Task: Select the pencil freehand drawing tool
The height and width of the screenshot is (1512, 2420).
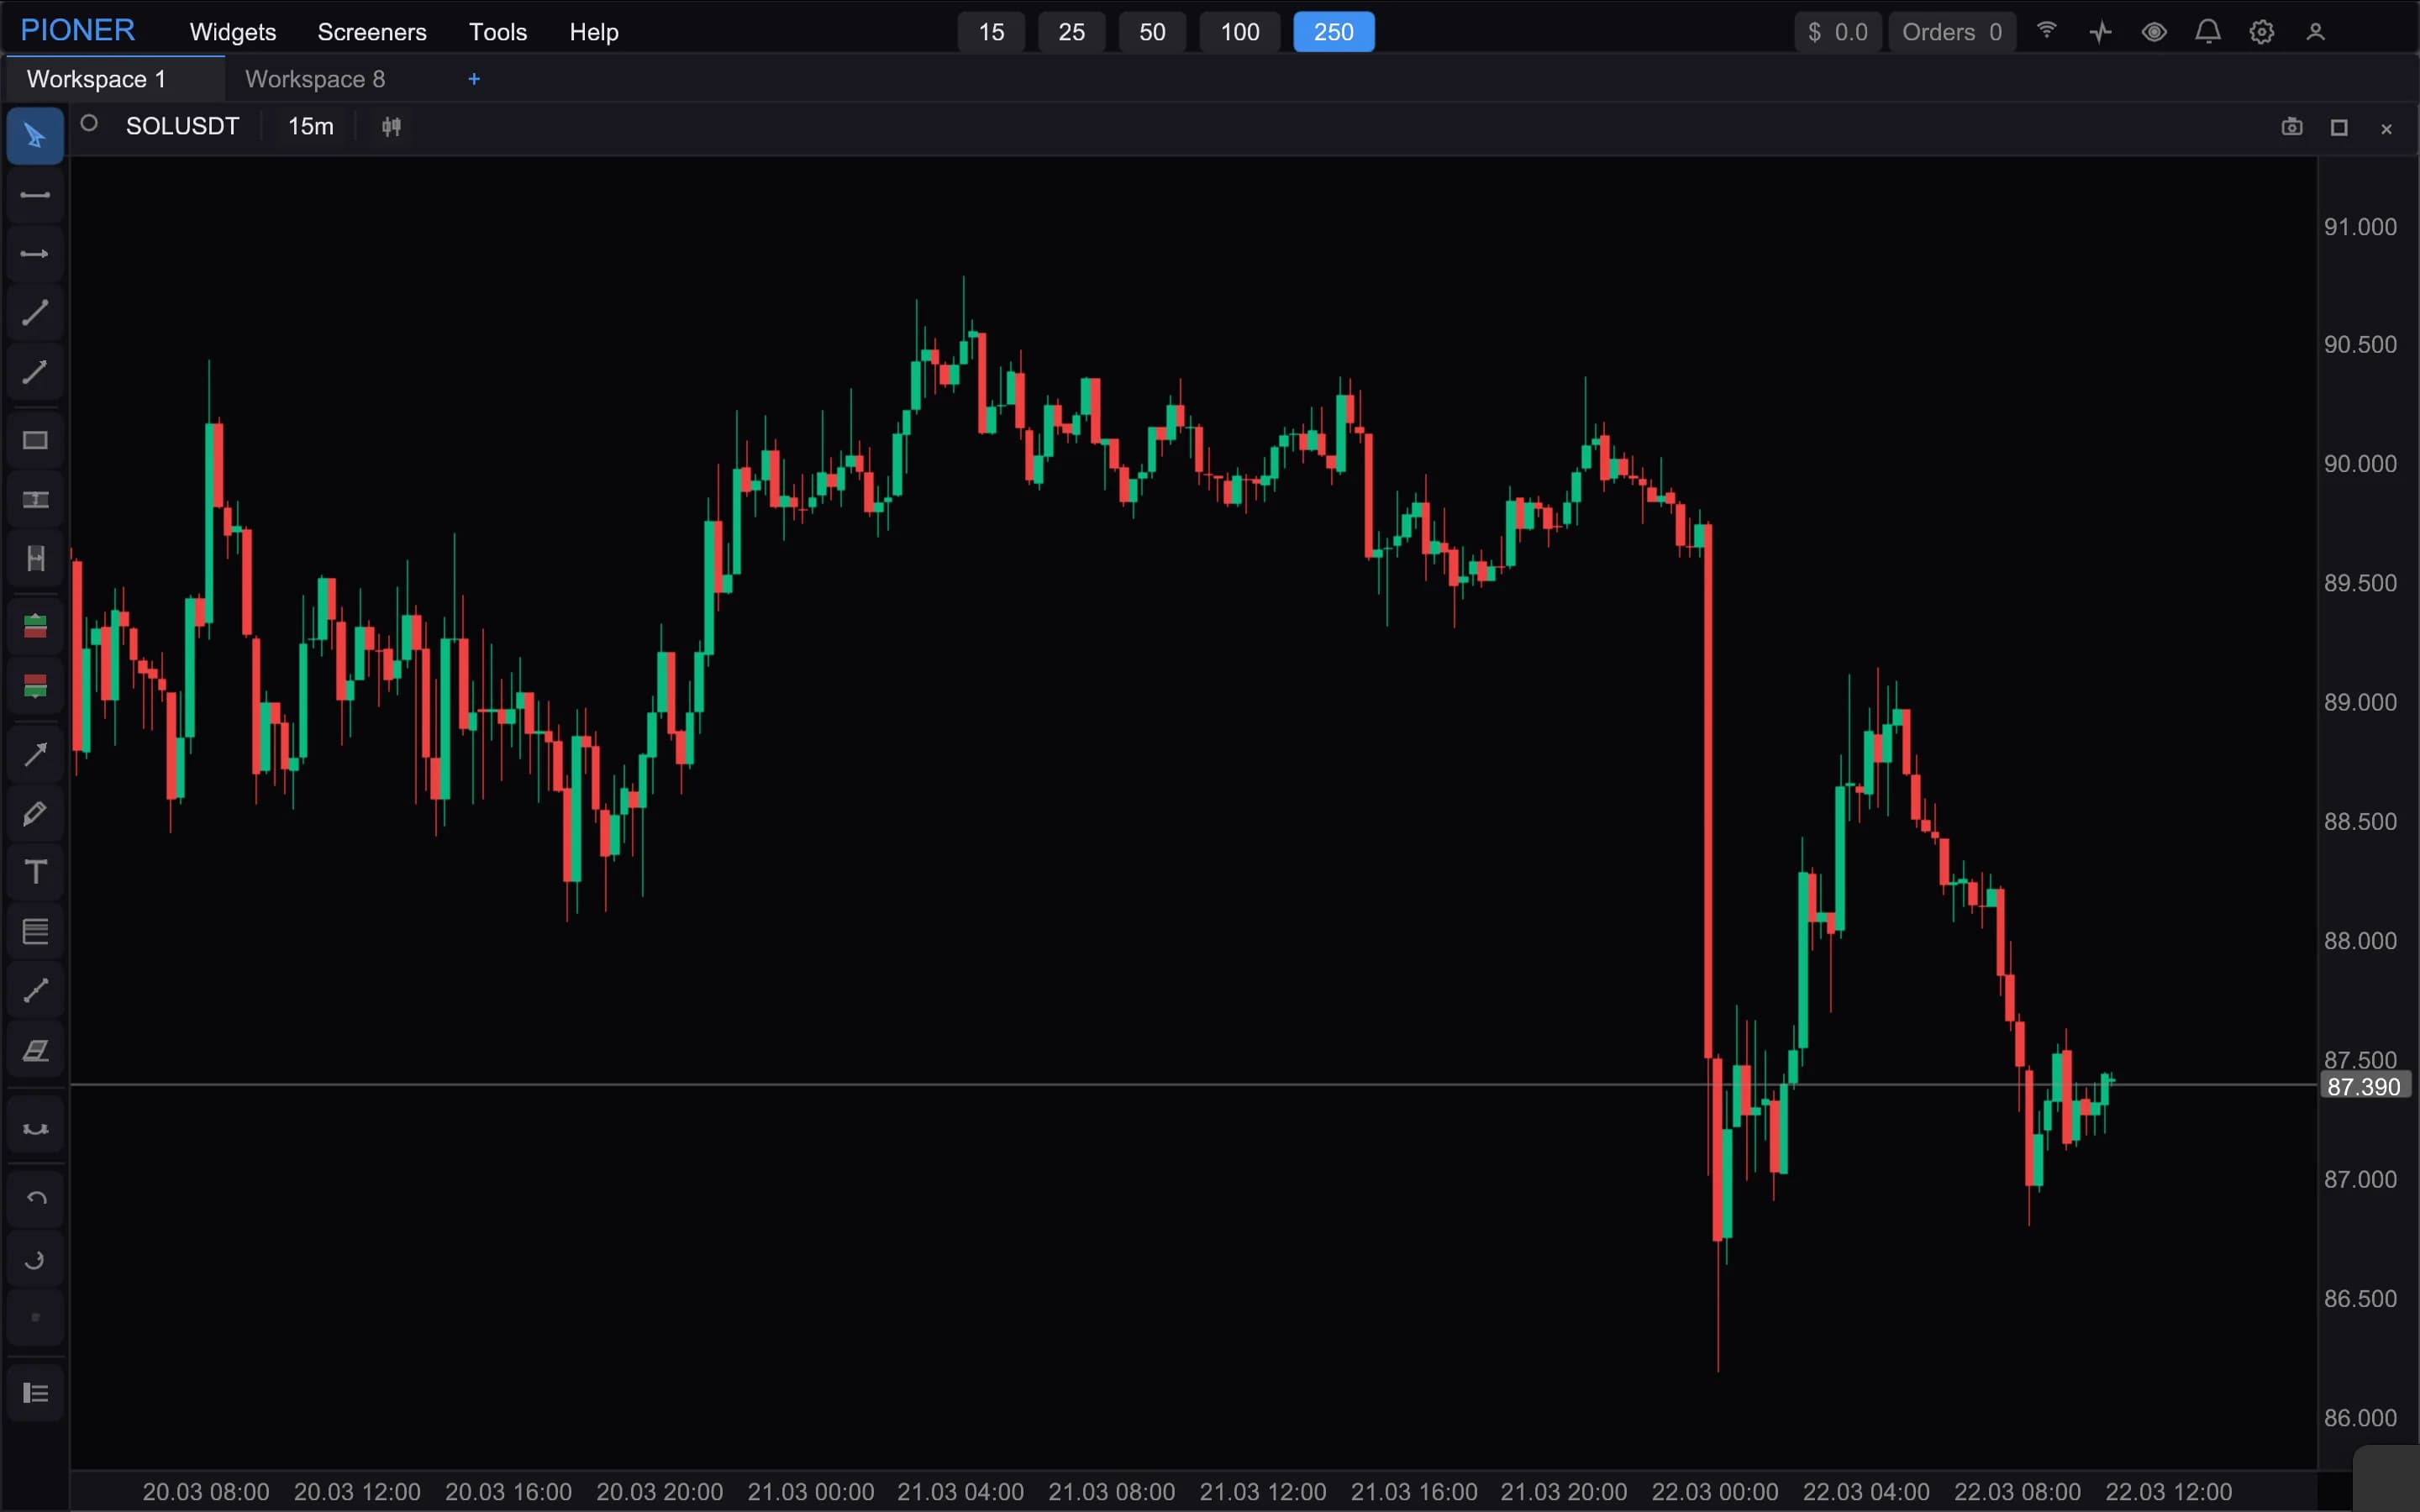Action: (35, 814)
